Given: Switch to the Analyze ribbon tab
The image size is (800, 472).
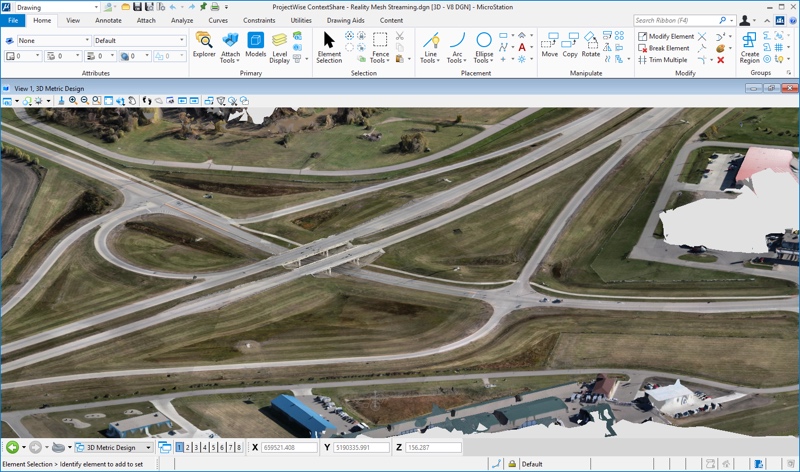Looking at the screenshot, I should coord(182,20).
